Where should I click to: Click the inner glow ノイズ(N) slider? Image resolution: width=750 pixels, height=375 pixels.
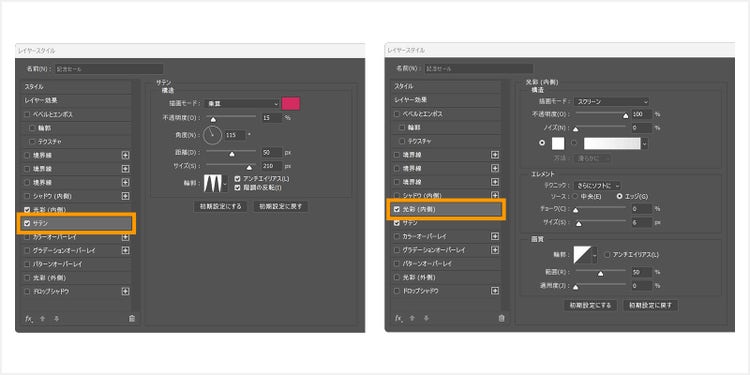click(x=601, y=128)
